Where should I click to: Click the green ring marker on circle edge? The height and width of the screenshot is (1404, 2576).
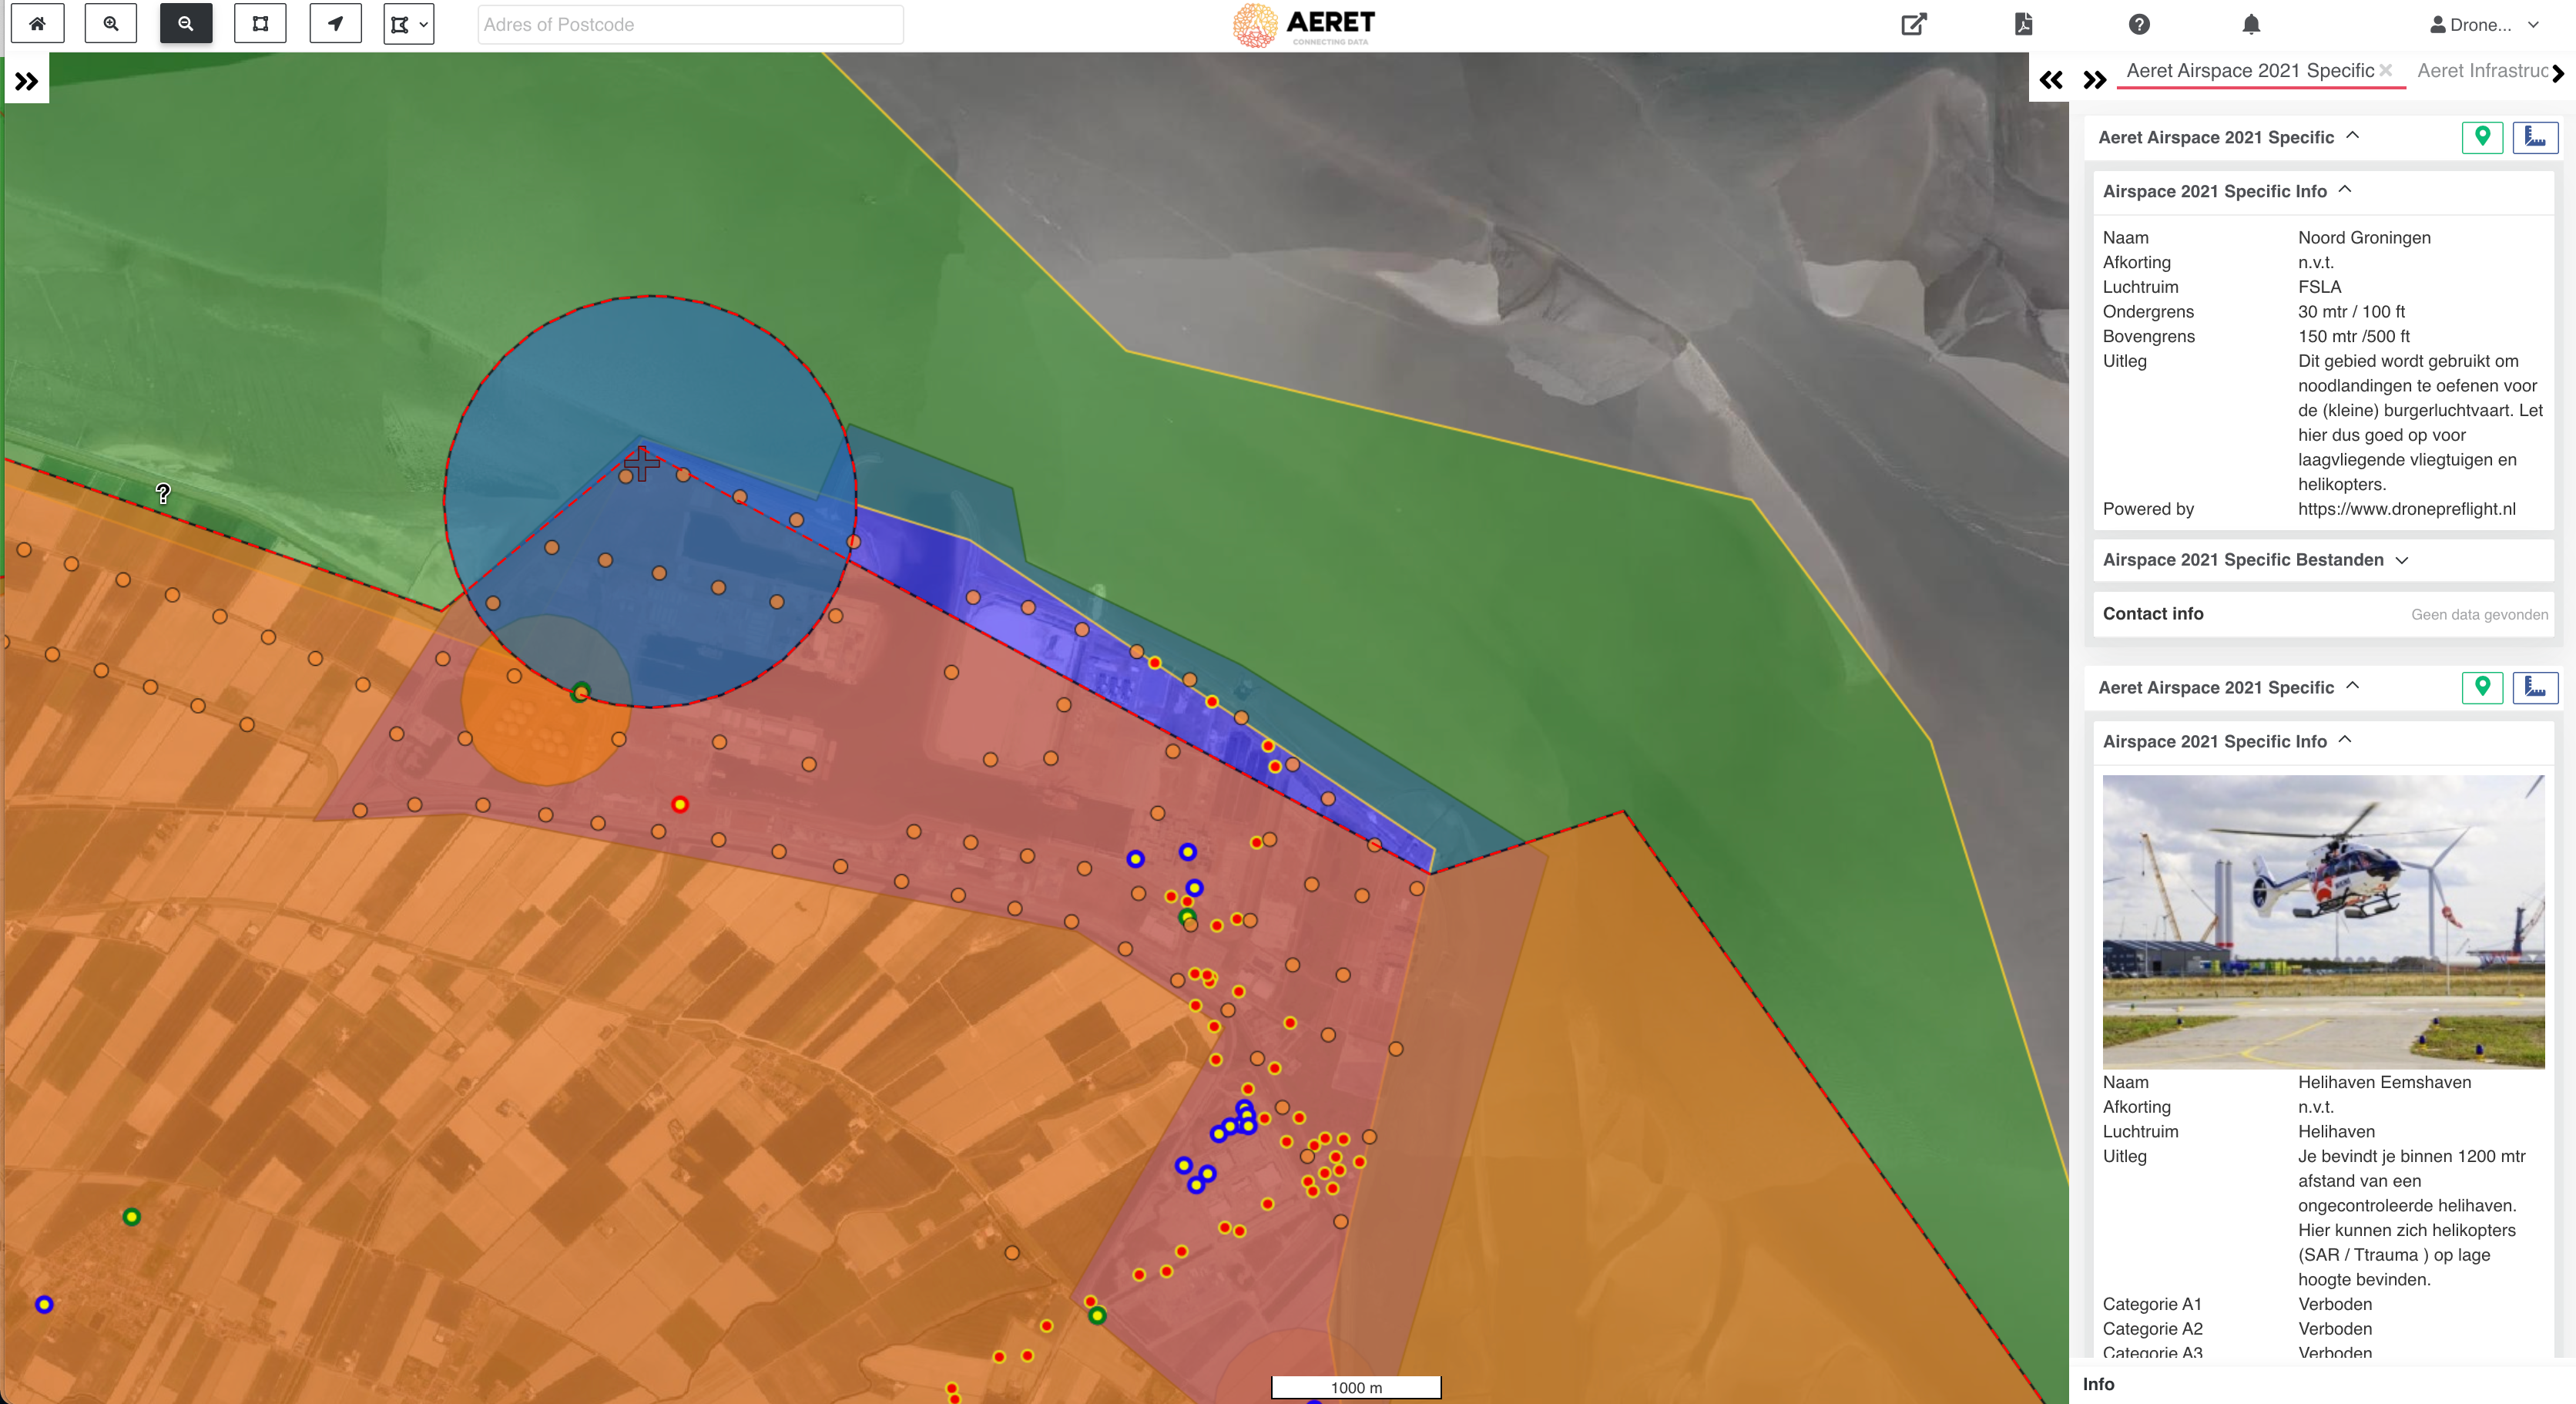coord(580,692)
